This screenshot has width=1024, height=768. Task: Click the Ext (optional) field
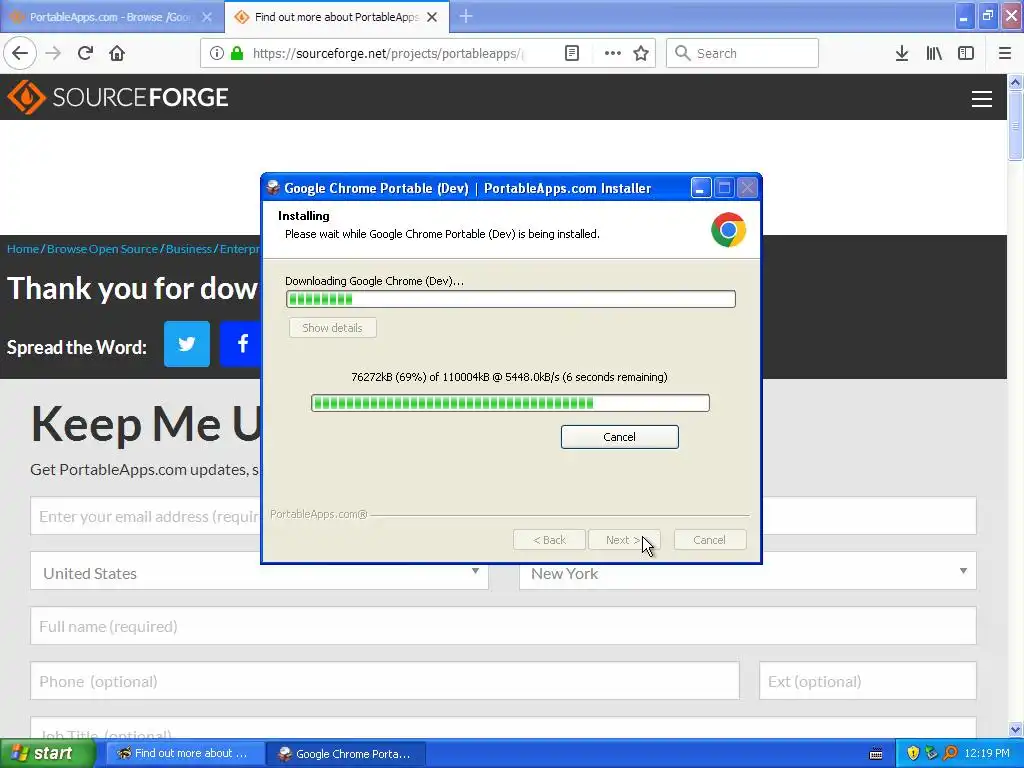point(868,681)
